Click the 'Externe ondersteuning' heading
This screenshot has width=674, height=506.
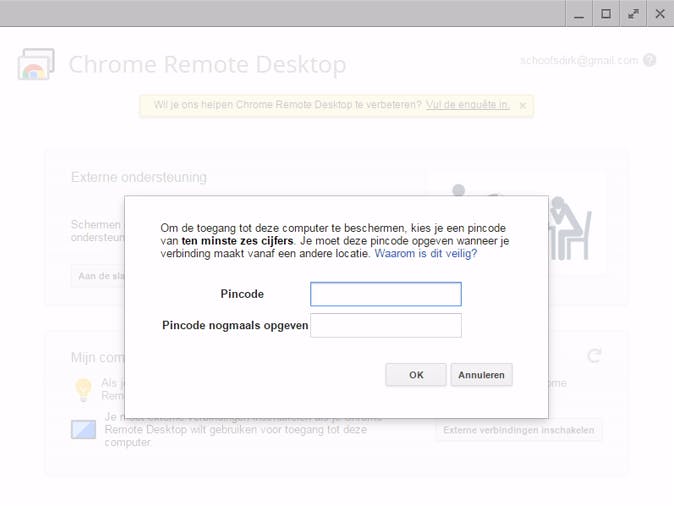coord(139,177)
